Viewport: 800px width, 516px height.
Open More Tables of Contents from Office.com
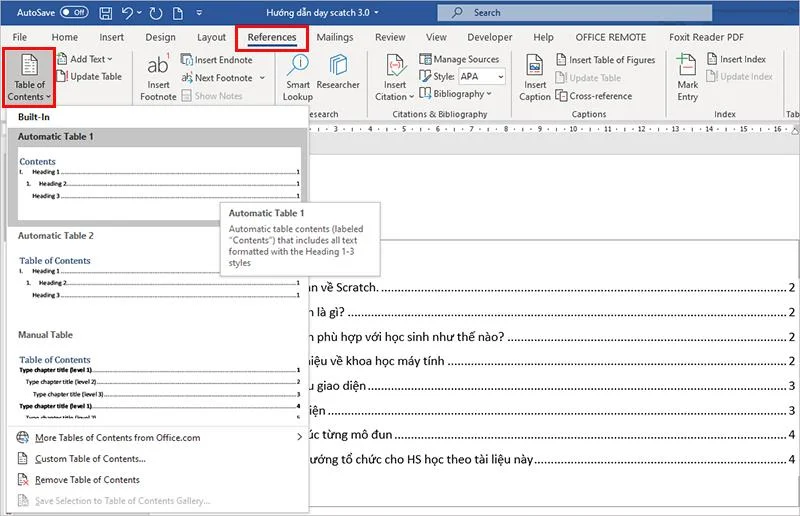tap(158, 437)
